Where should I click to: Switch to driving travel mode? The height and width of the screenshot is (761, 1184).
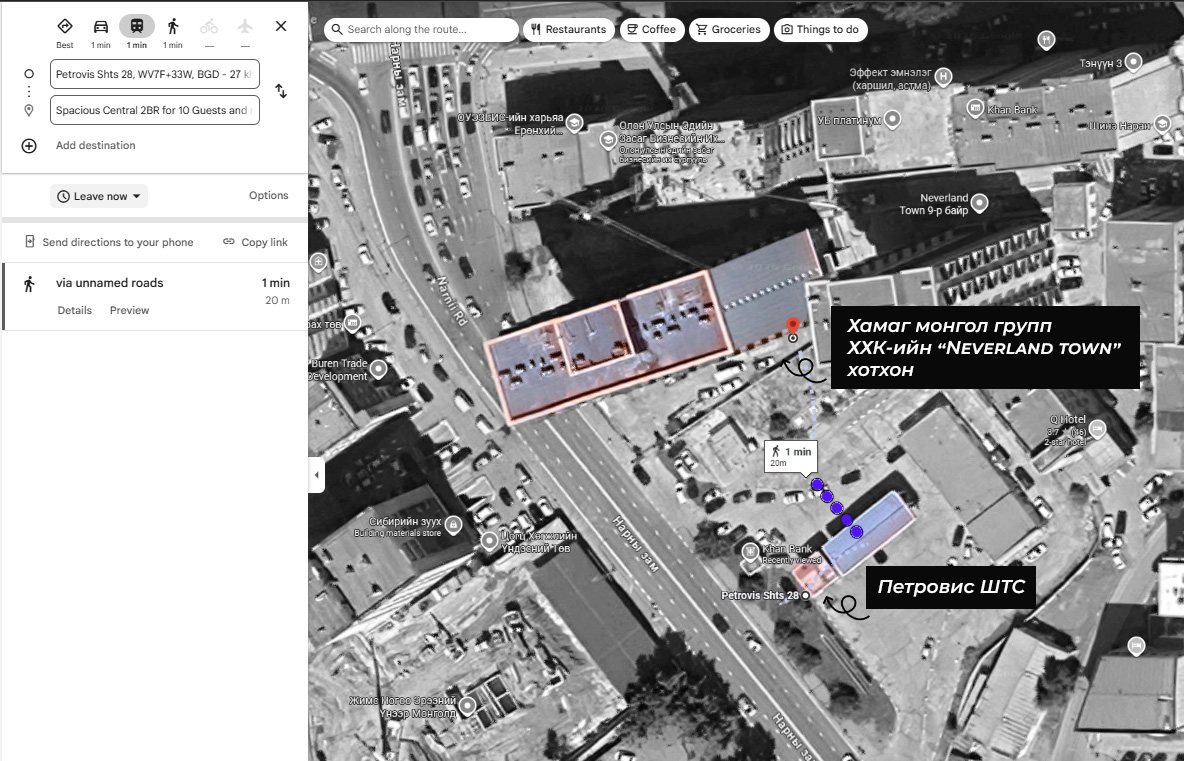tap(101, 27)
